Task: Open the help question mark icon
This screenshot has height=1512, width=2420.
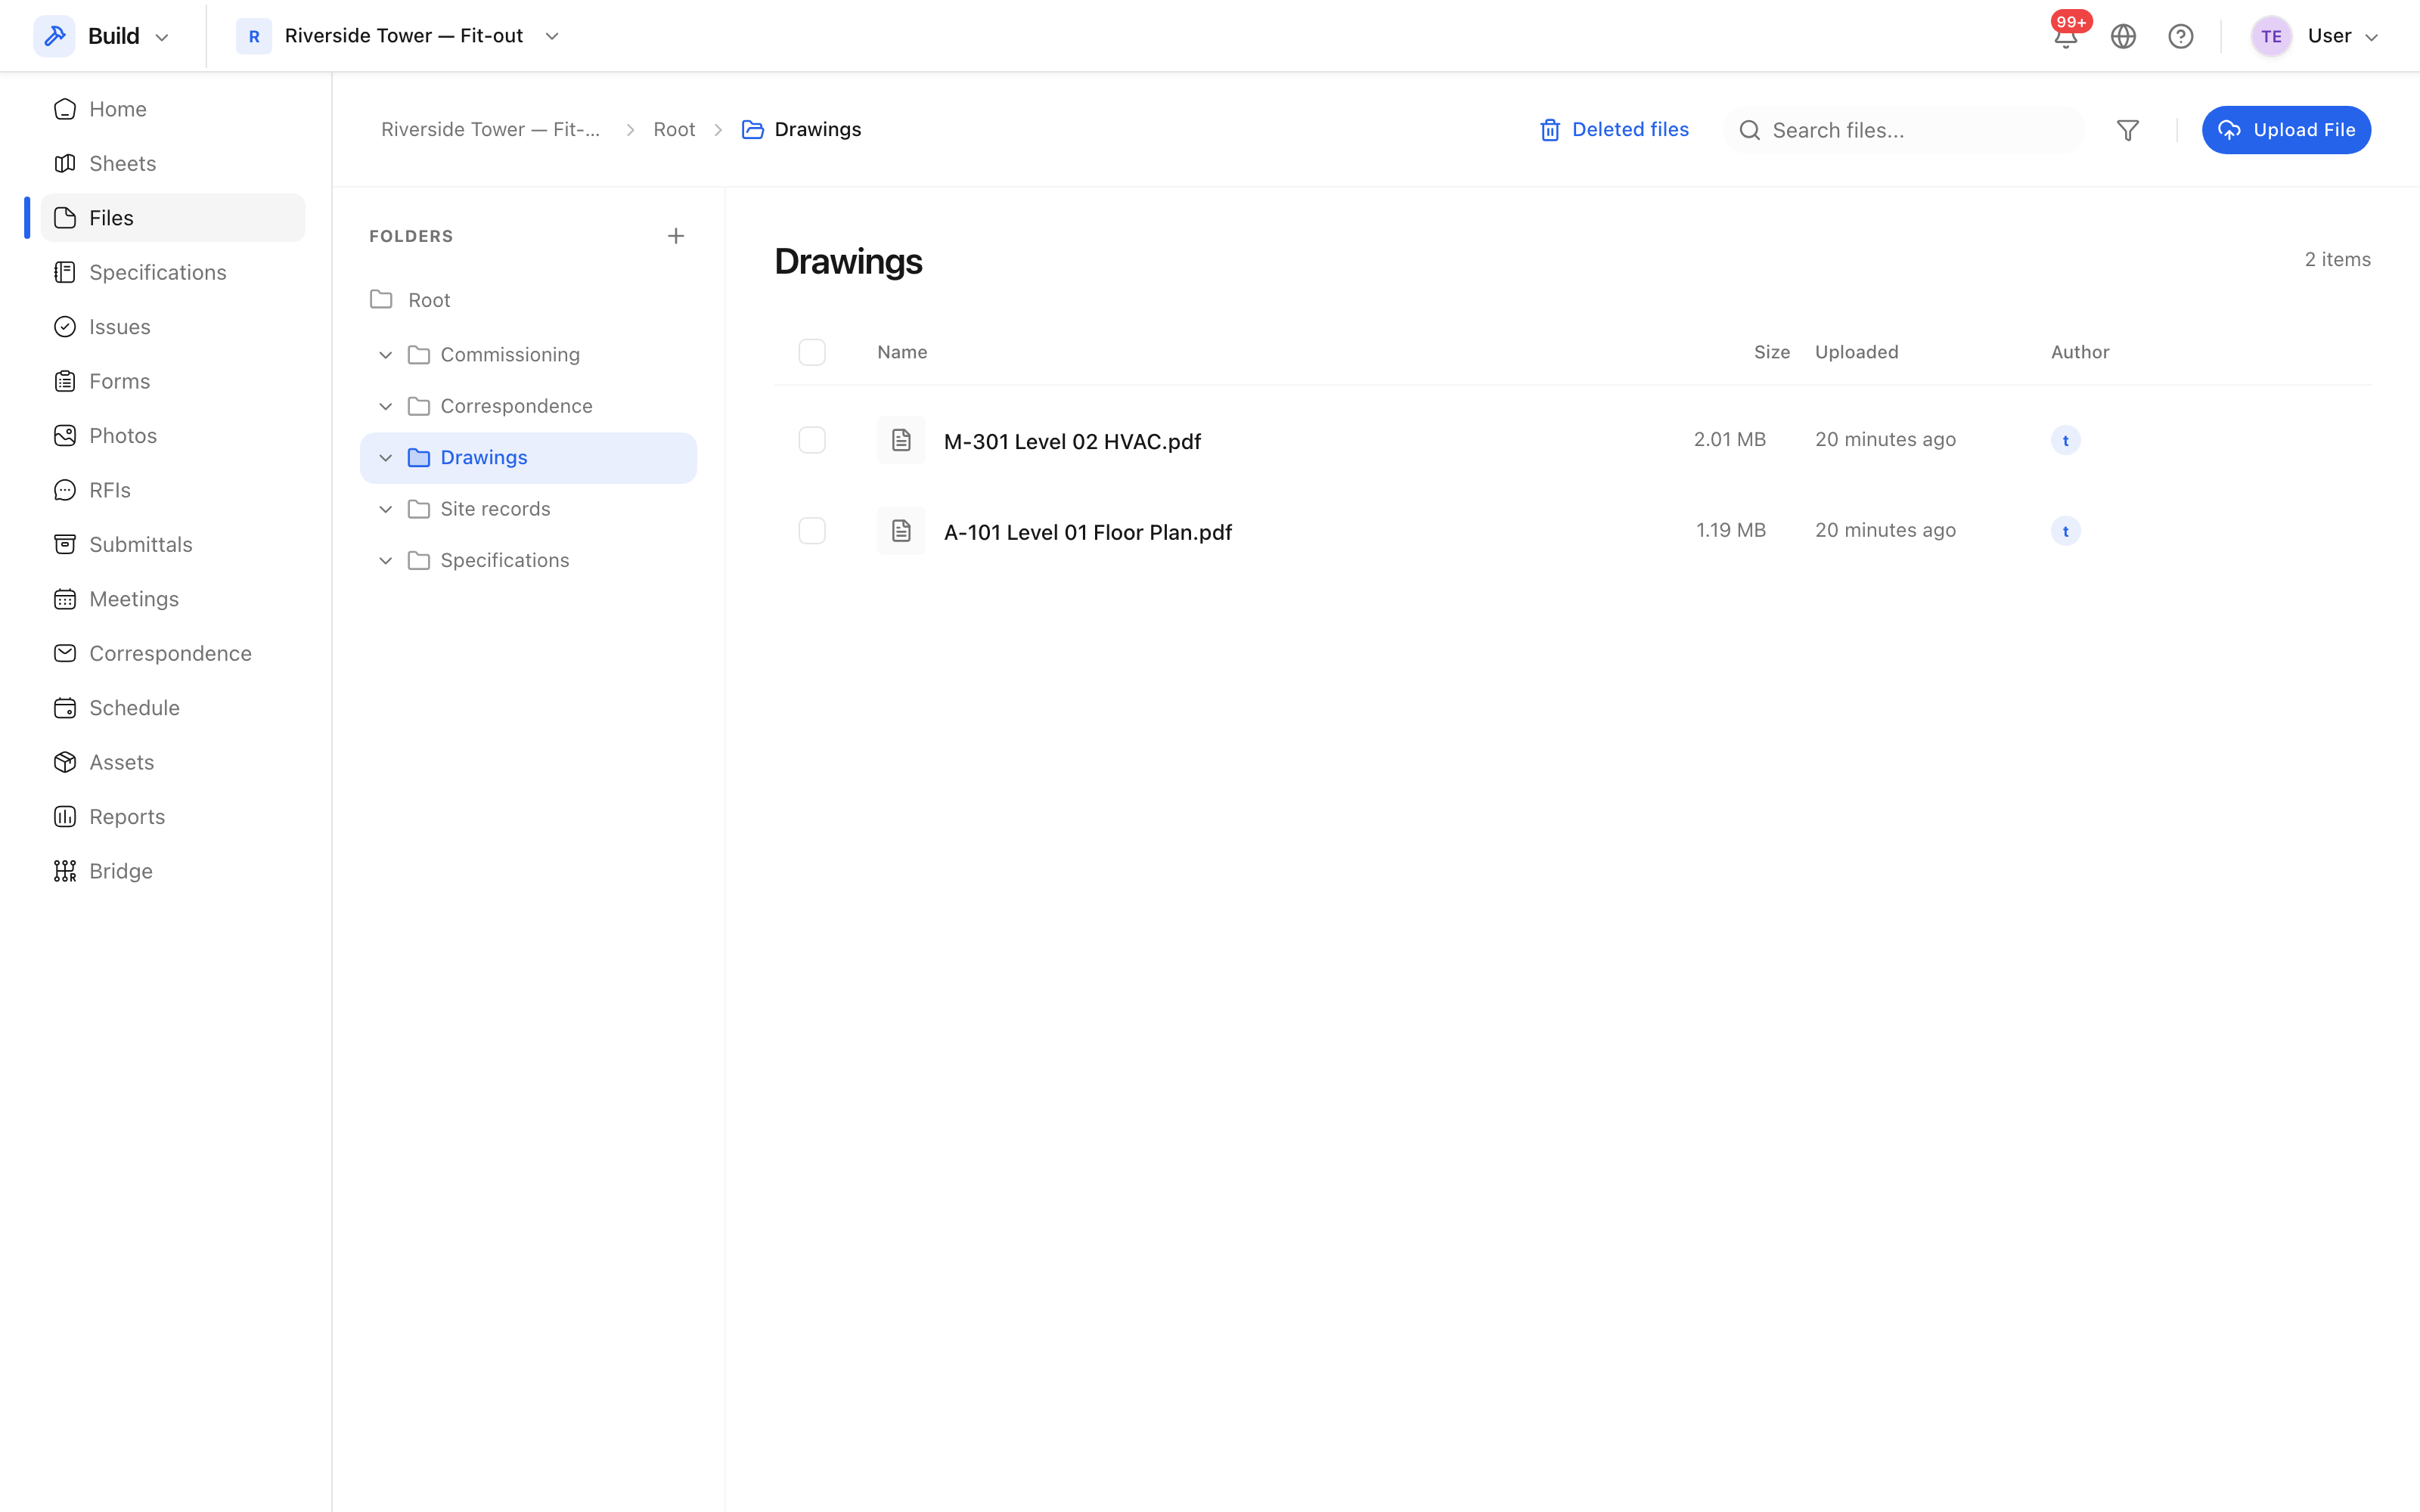Action: (2181, 37)
